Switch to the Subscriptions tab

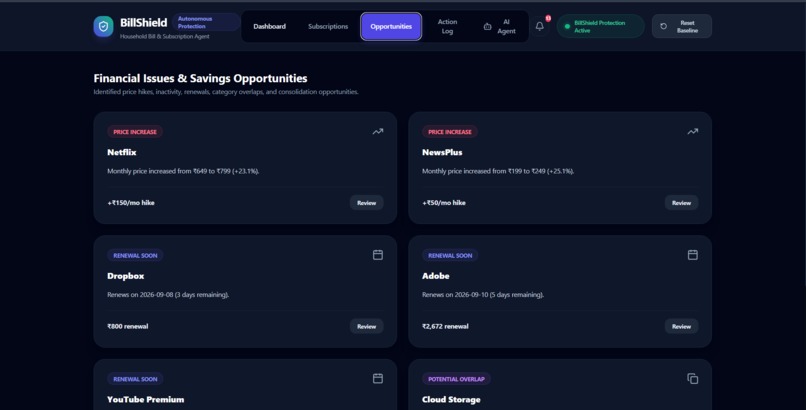coord(328,26)
